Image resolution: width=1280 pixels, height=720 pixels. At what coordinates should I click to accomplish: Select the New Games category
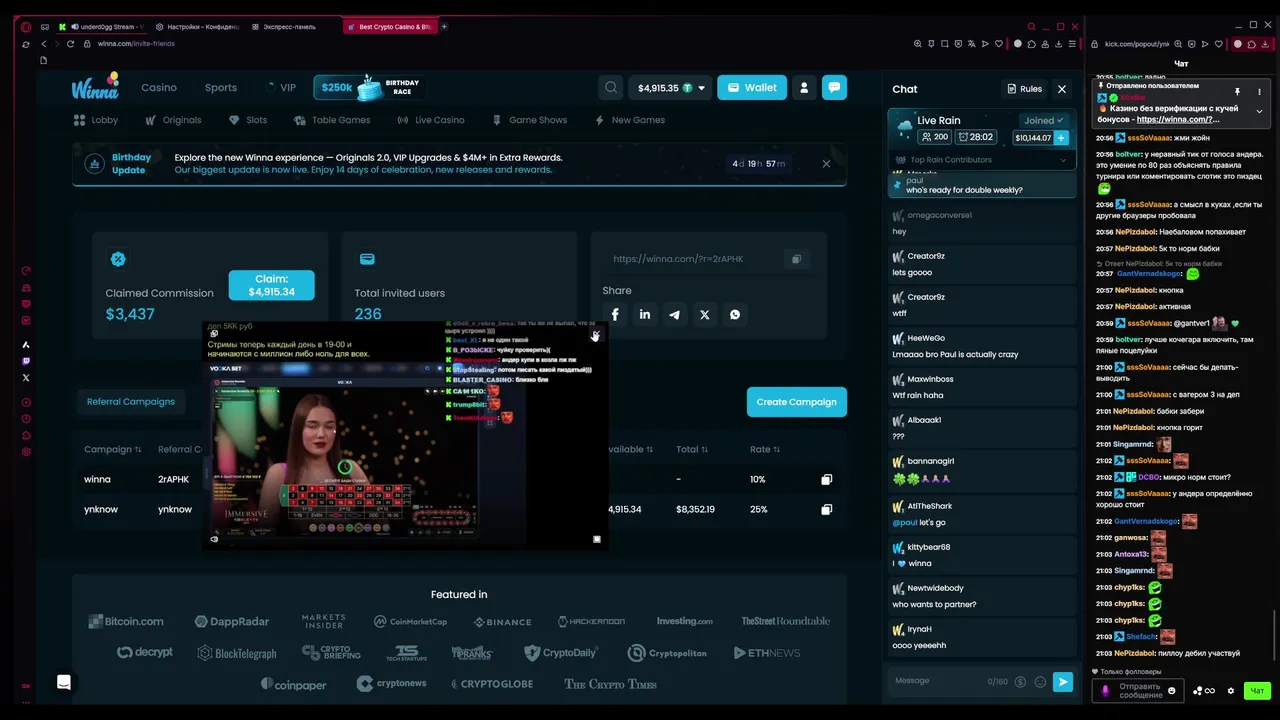pyautogui.click(x=629, y=120)
